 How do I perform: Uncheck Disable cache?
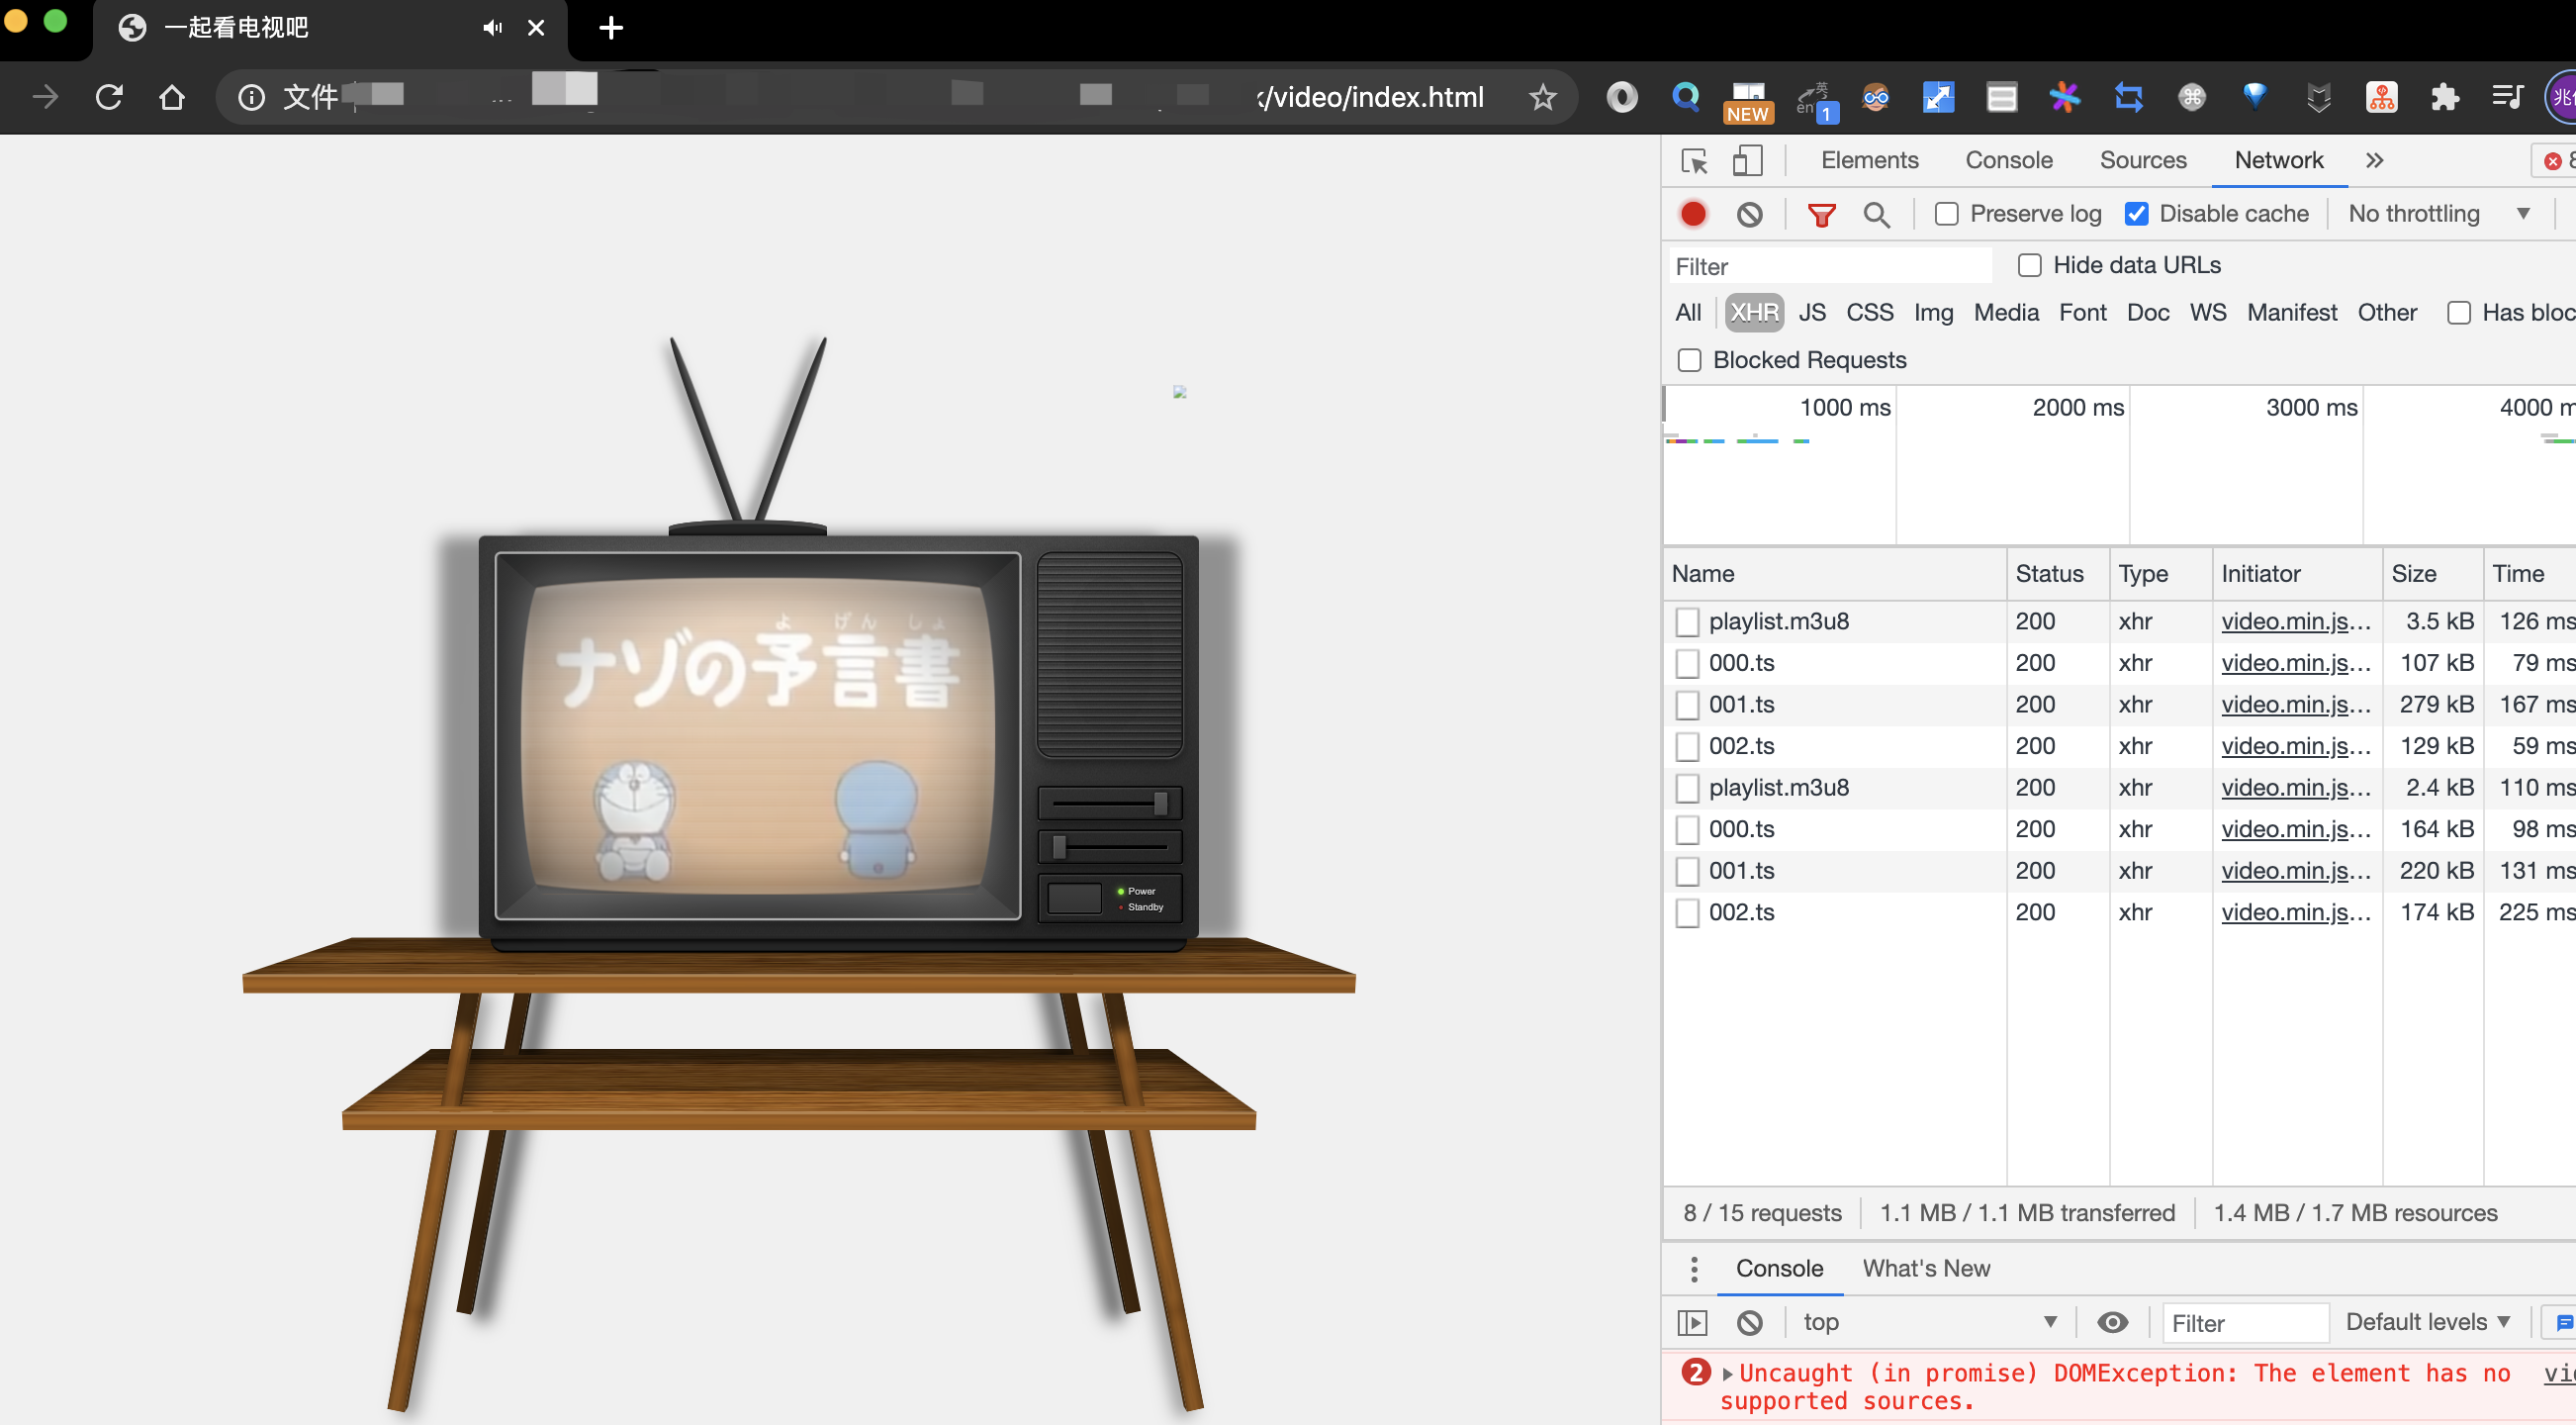(2136, 214)
